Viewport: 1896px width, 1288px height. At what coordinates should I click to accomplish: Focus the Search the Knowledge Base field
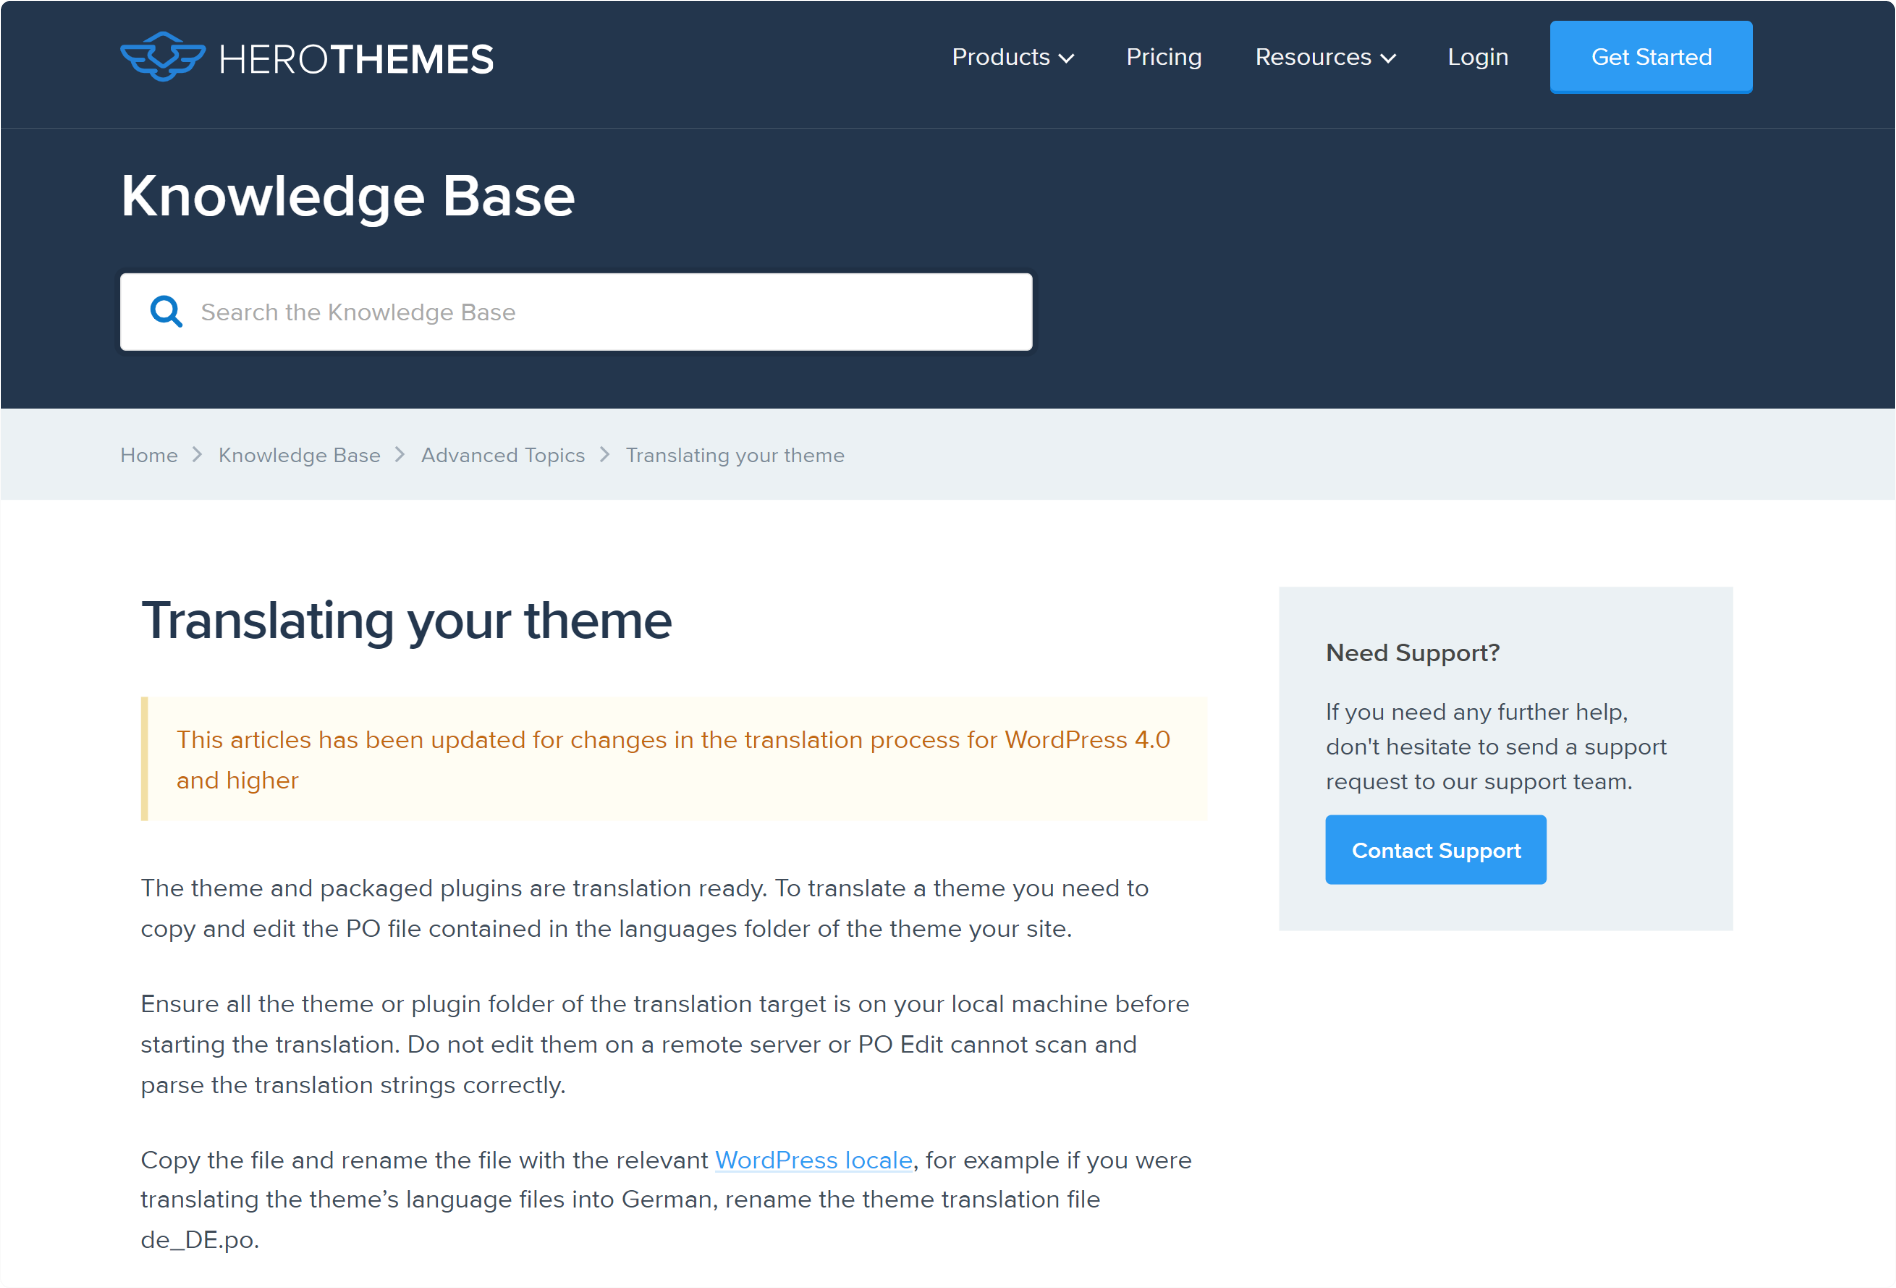tap(576, 312)
